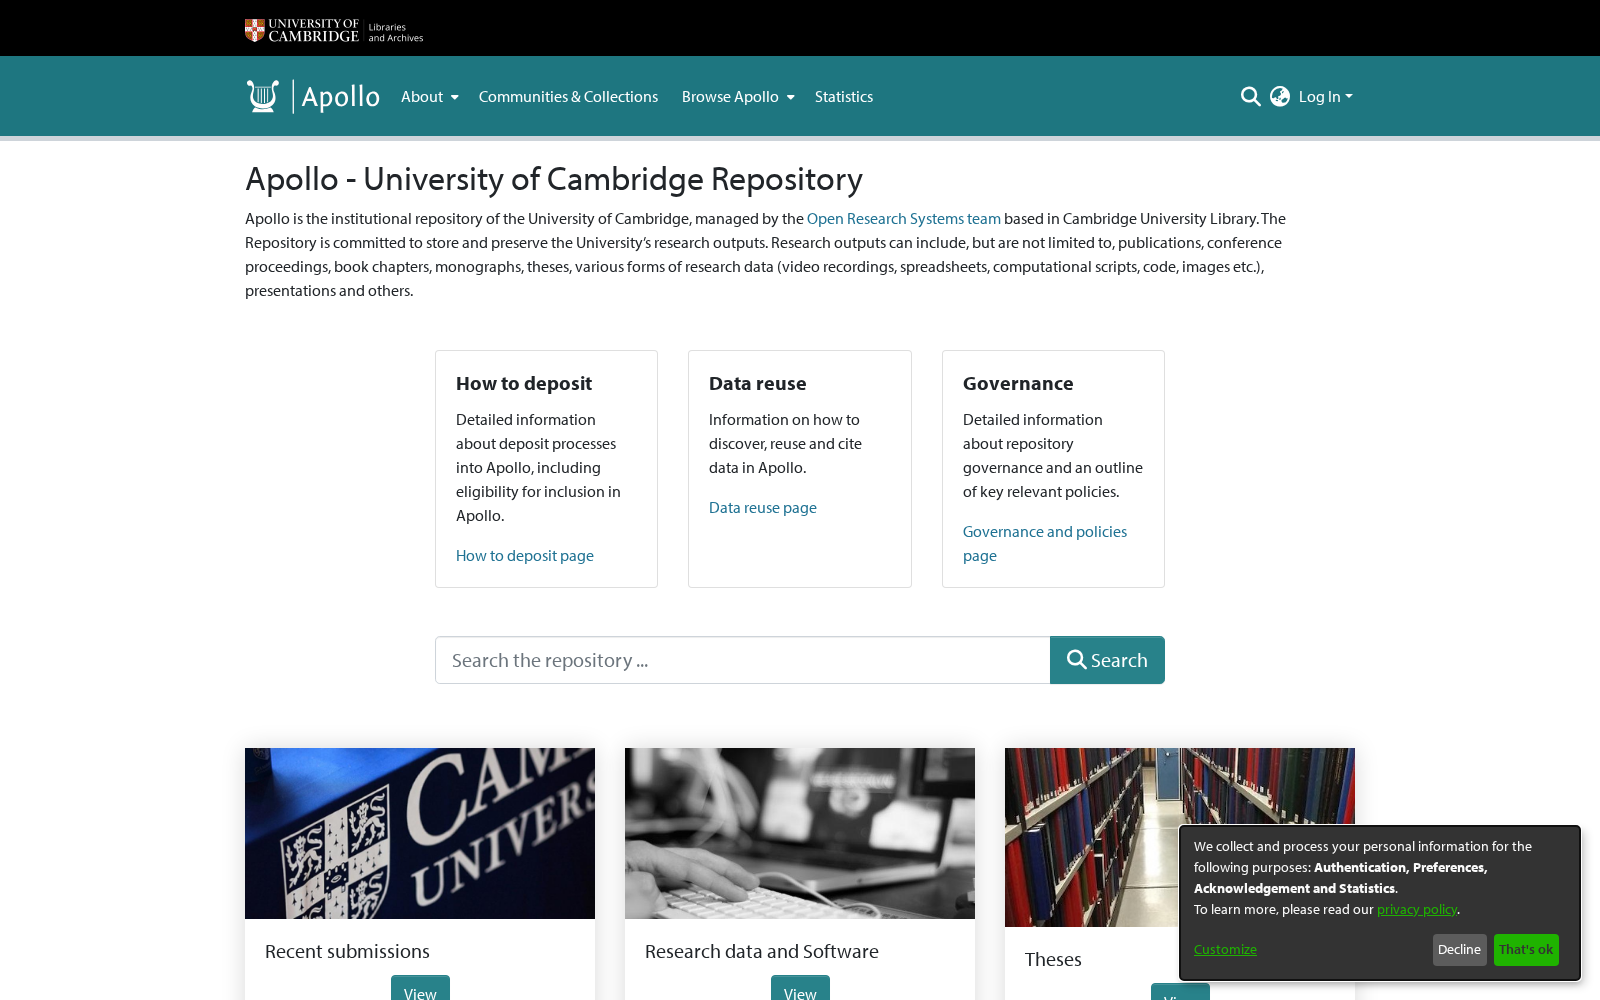Open the How to deposit page link
The image size is (1600, 1000).
coord(525,555)
